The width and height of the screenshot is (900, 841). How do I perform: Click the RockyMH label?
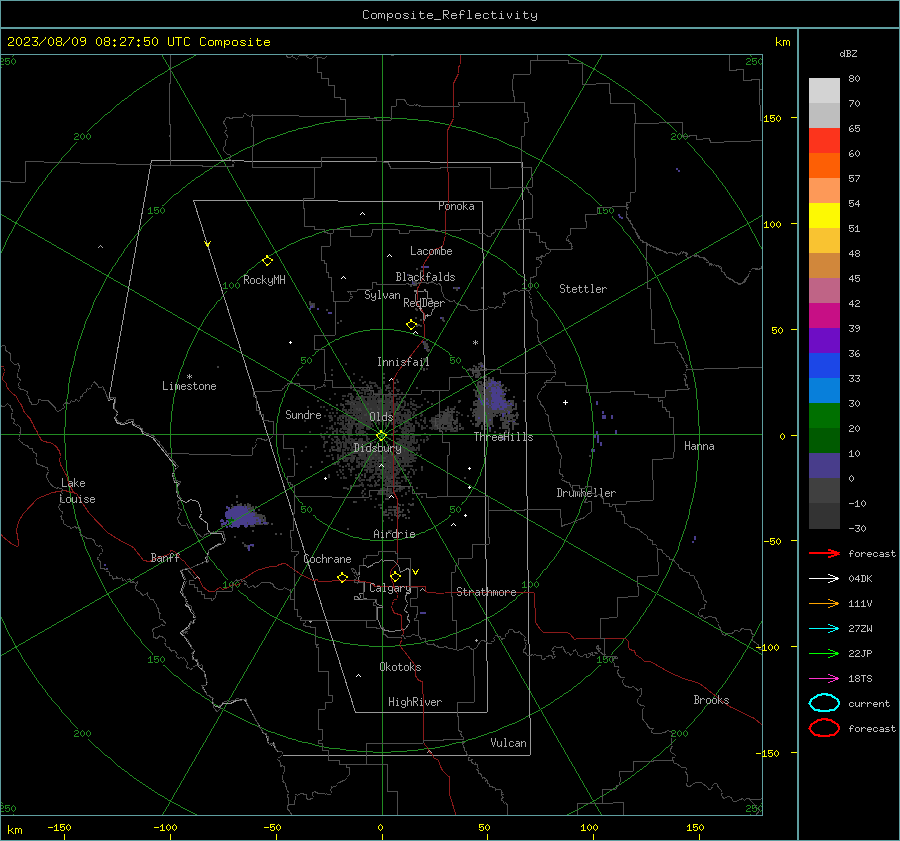pos(264,280)
